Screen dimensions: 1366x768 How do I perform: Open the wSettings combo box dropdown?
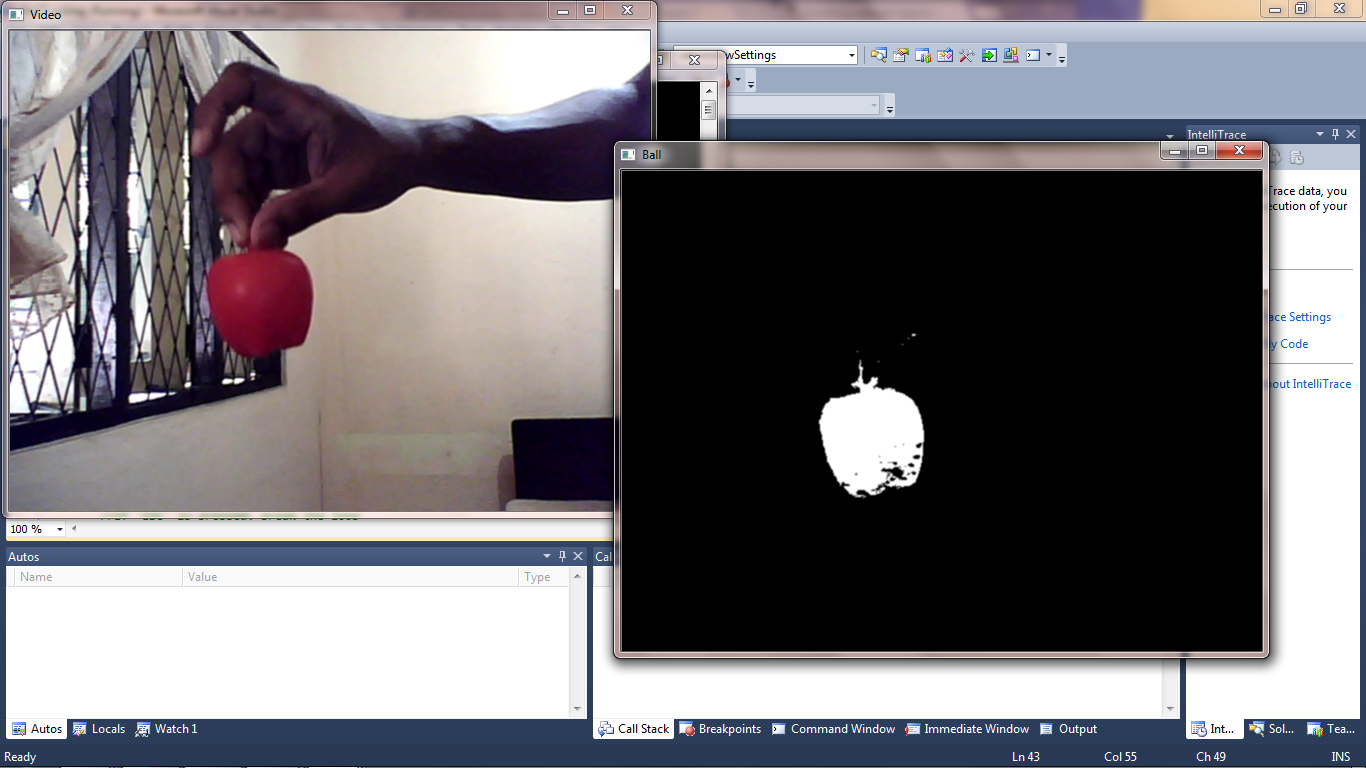click(x=852, y=55)
